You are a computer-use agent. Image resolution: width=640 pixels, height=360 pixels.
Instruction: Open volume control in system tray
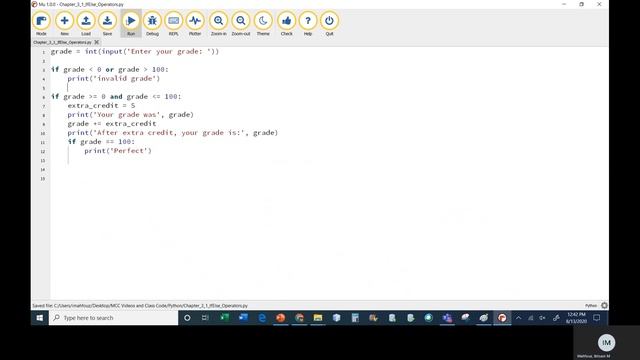[542, 318]
